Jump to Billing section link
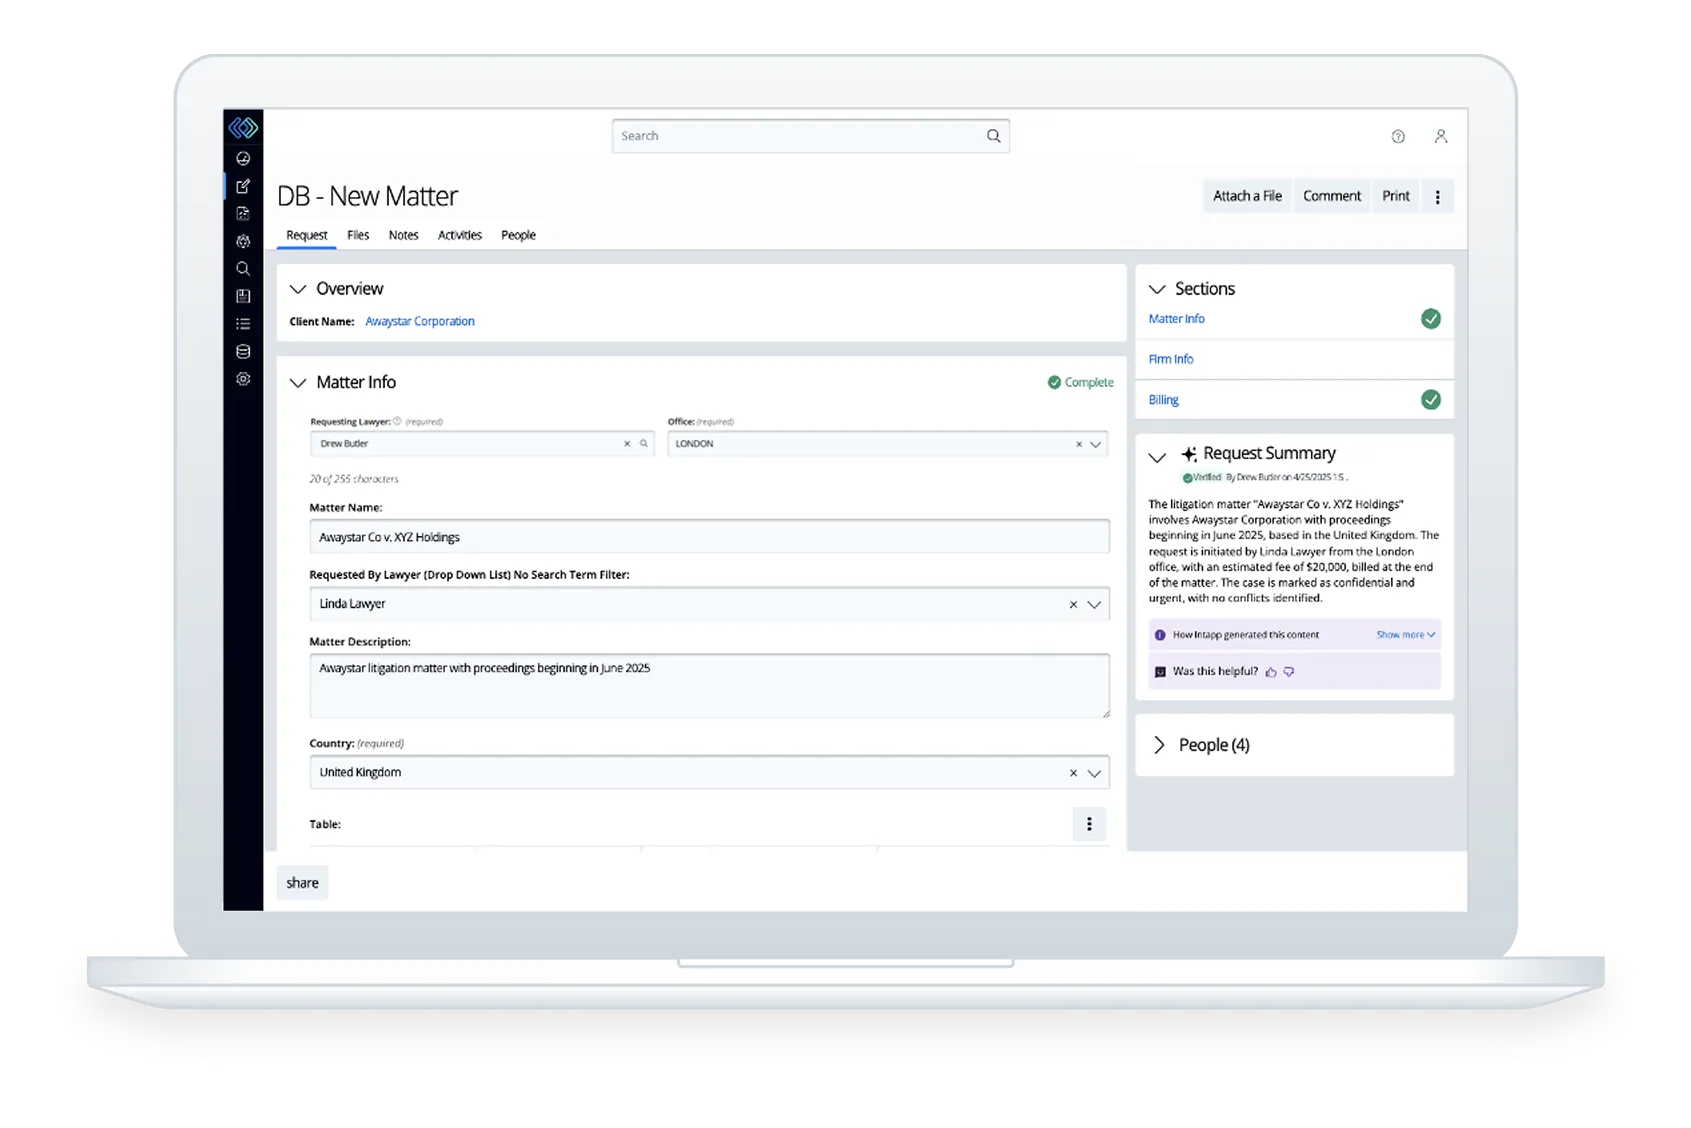Image resolution: width=1691 pixels, height=1128 pixels. click(1163, 400)
